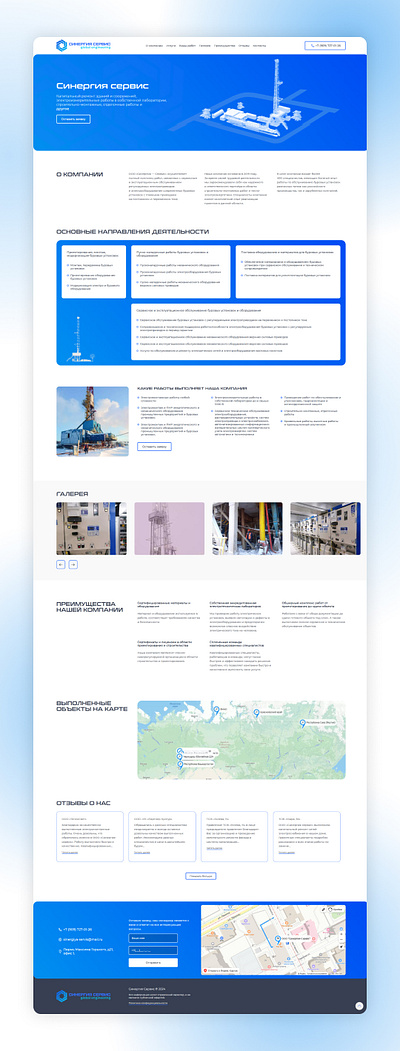The height and width of the screenshot is (1051, 400).
Task: Open the О компании menu item
Action: pos(152,46)
